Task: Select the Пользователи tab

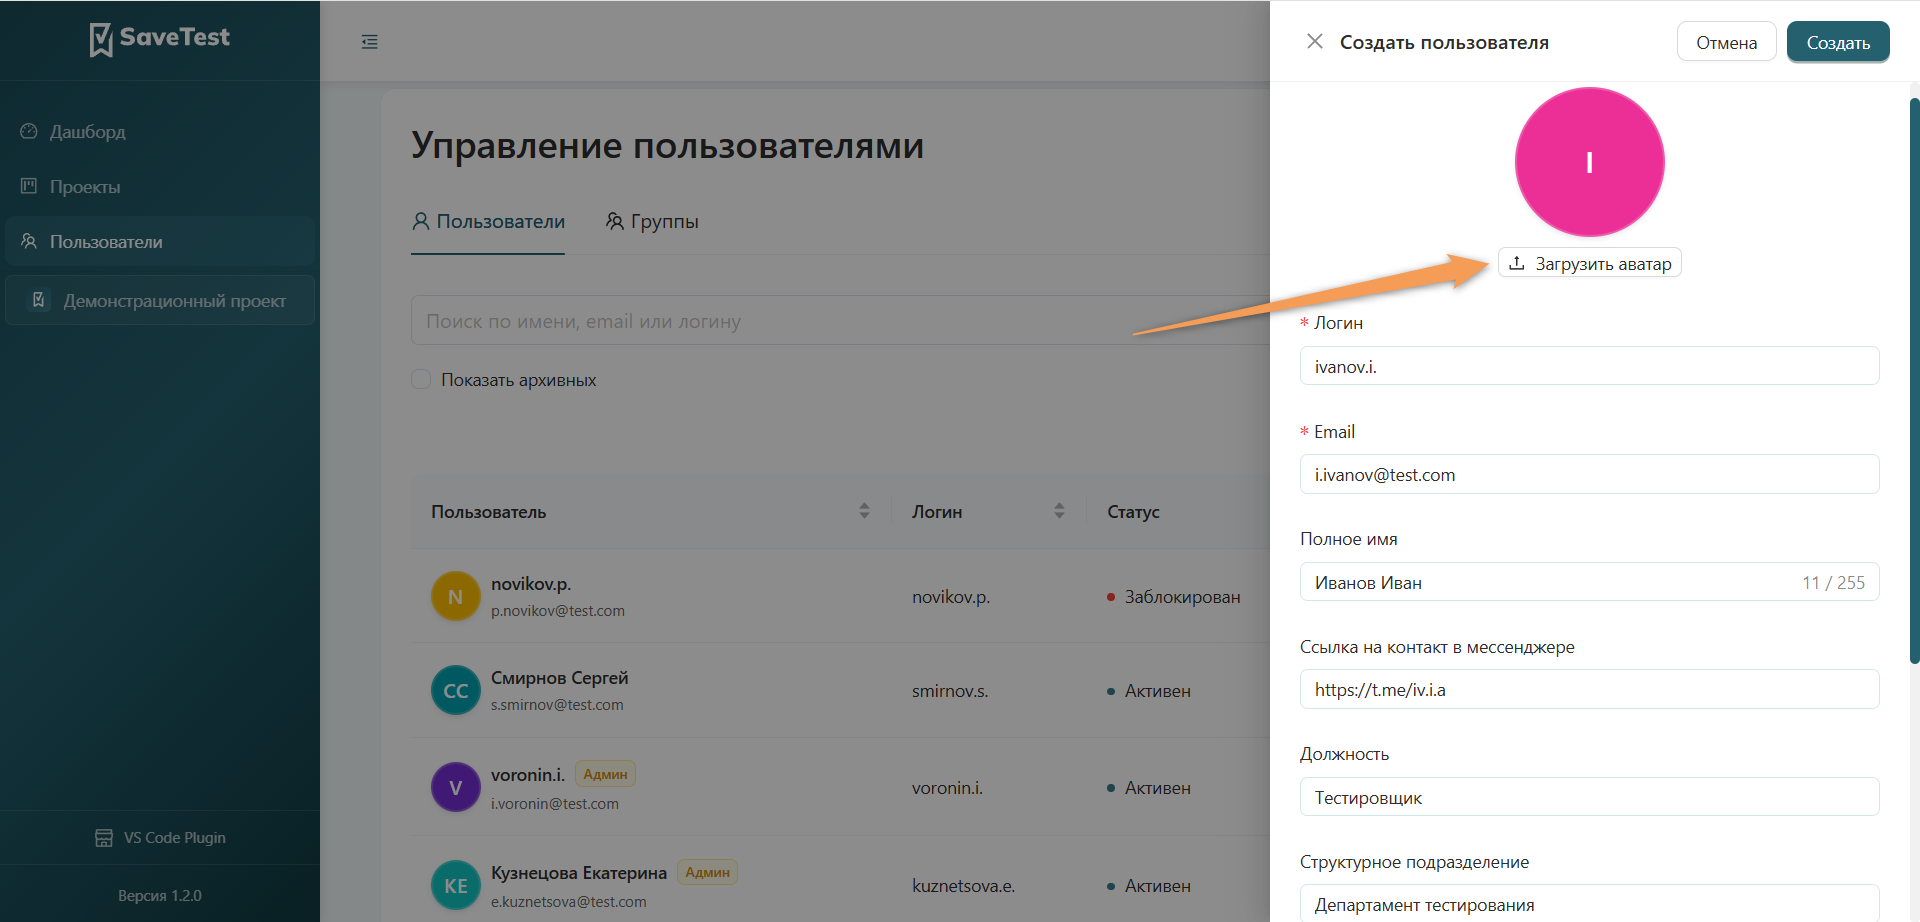Action: [487, 221]
